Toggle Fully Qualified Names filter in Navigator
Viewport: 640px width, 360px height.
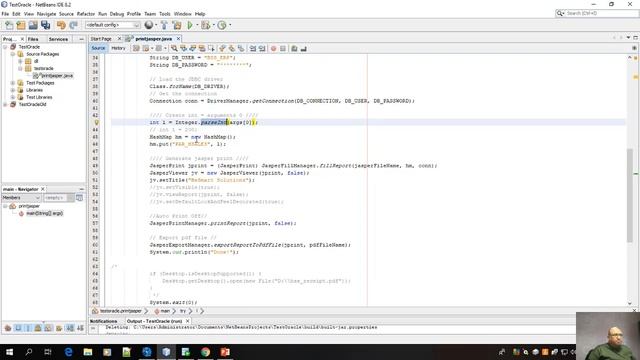pyautogui.click(x=59, y=328)
